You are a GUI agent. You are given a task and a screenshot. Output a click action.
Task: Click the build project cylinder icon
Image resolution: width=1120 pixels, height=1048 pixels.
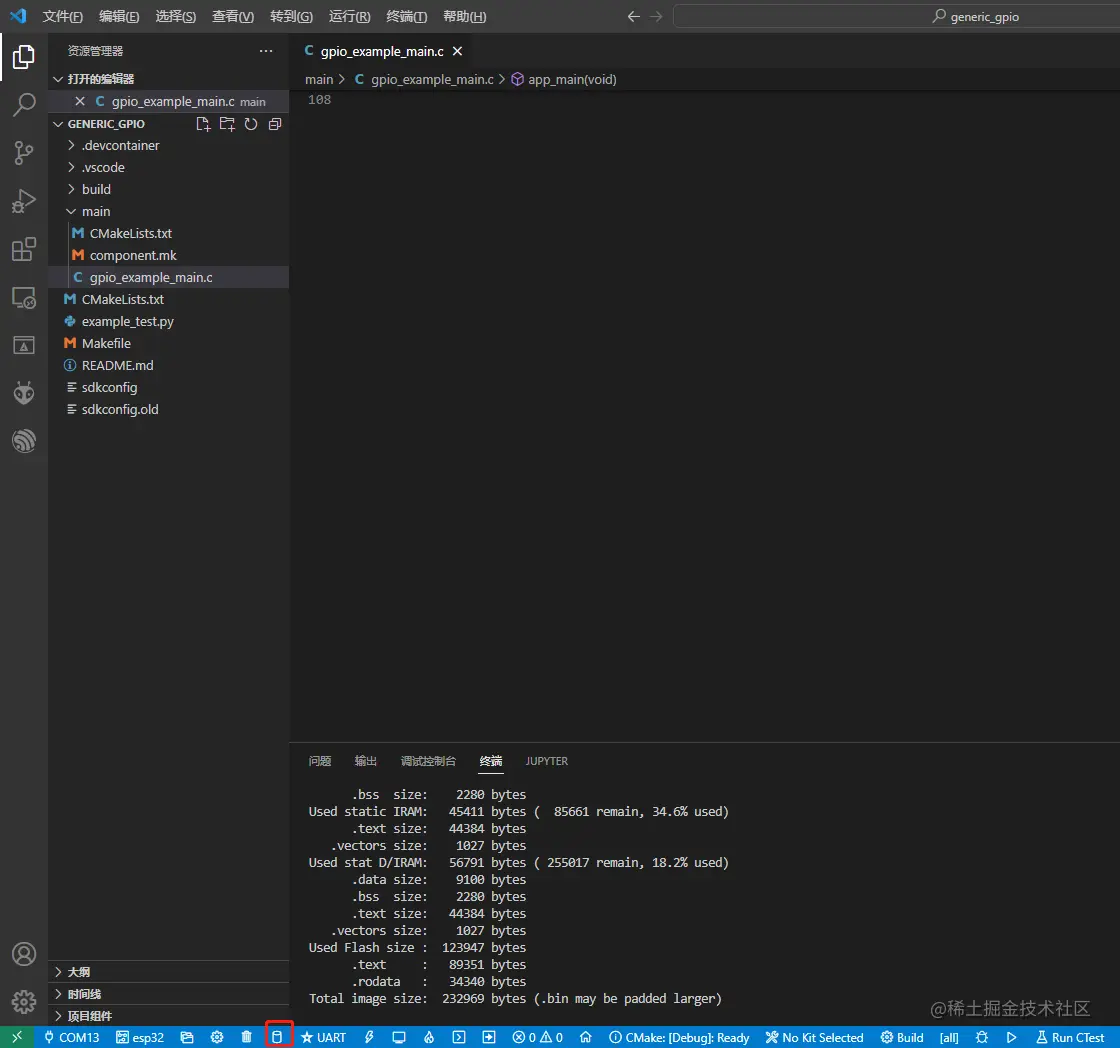(x=278, y=1037)
